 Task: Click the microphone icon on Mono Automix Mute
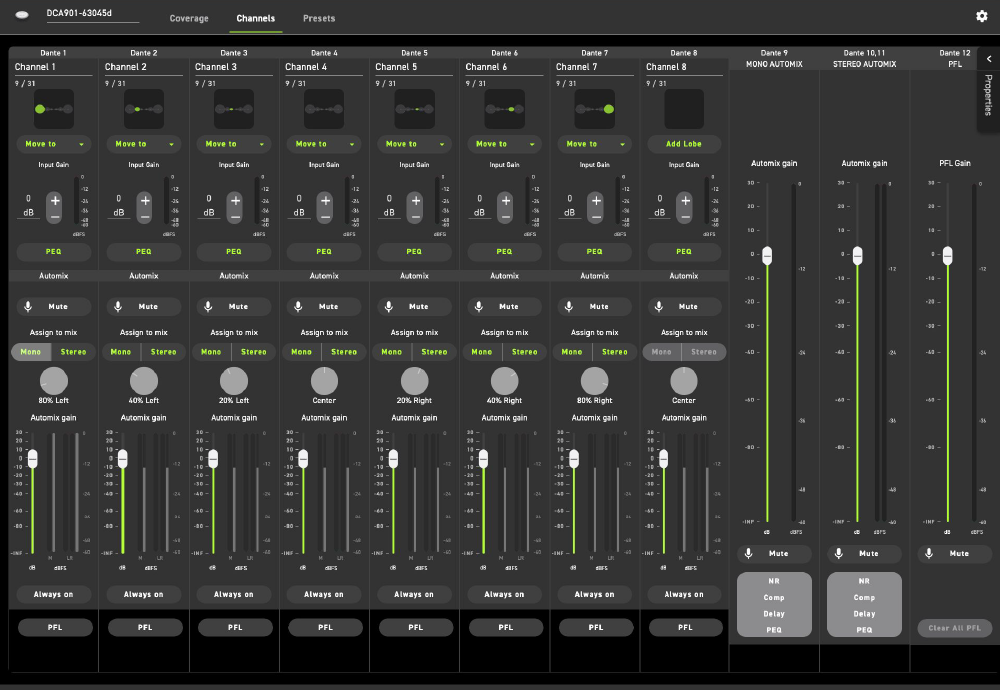[x=749, y=553]
